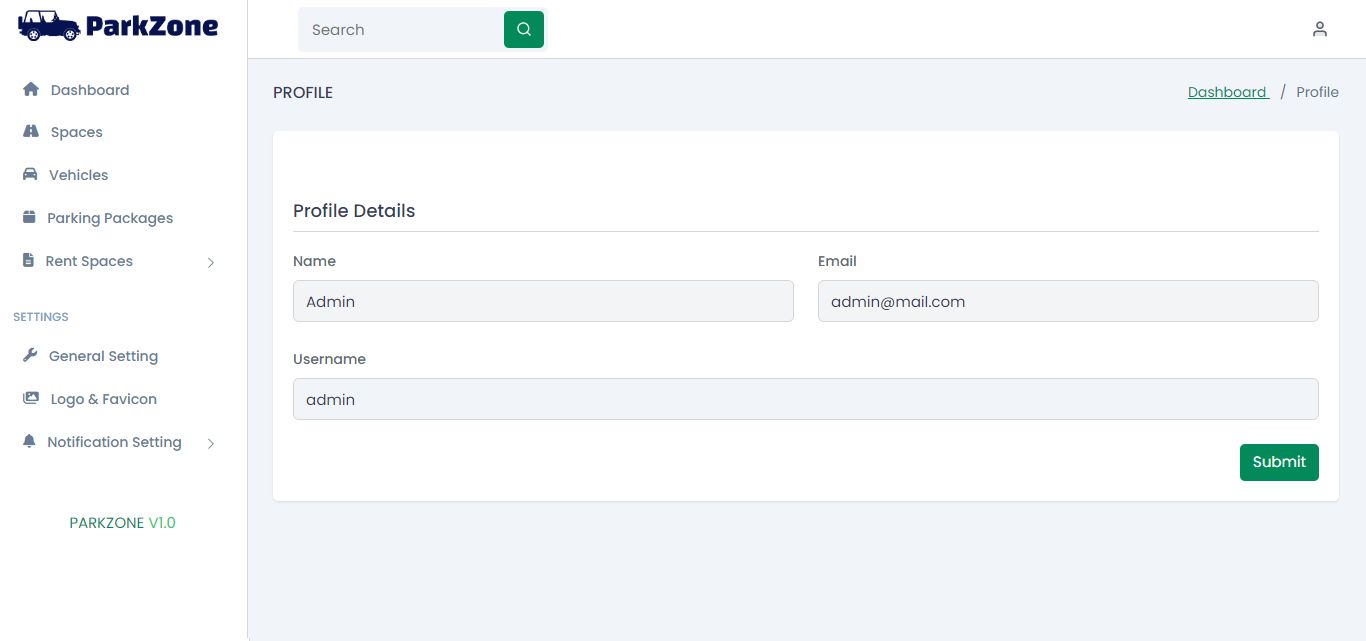1366x641 pixels.
Task: Open the Rent Spaces submenu
Action: tap(89, 261)
